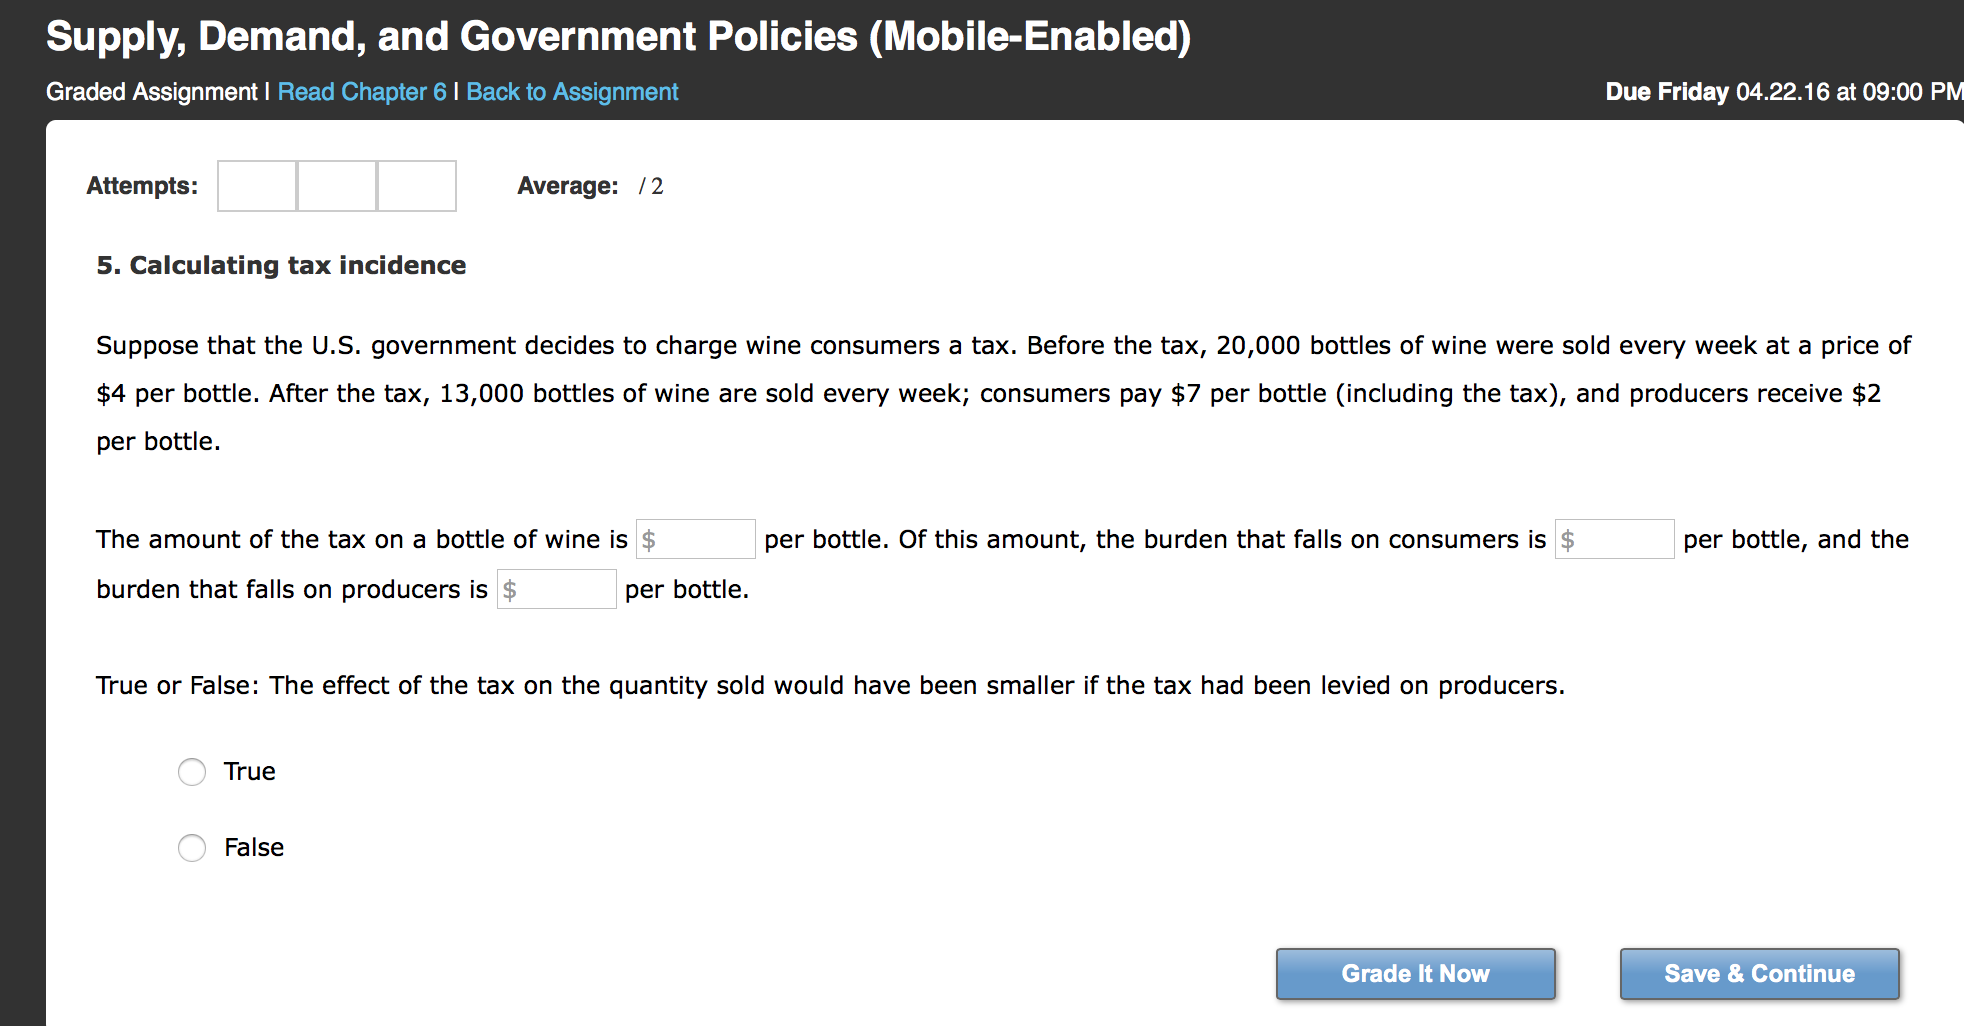Select the True radio button
Screen dimensions: 1964x1026
click(192, 772)
